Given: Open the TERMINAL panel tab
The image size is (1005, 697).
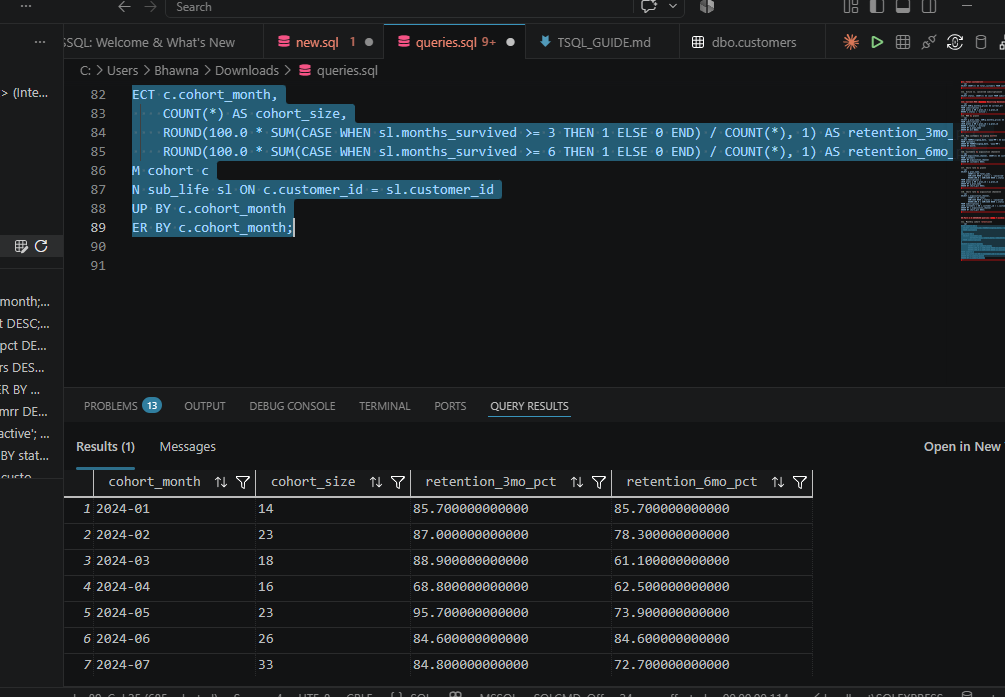Looking at the screenshot, I should pyautogui.click(x=385, y=406).
